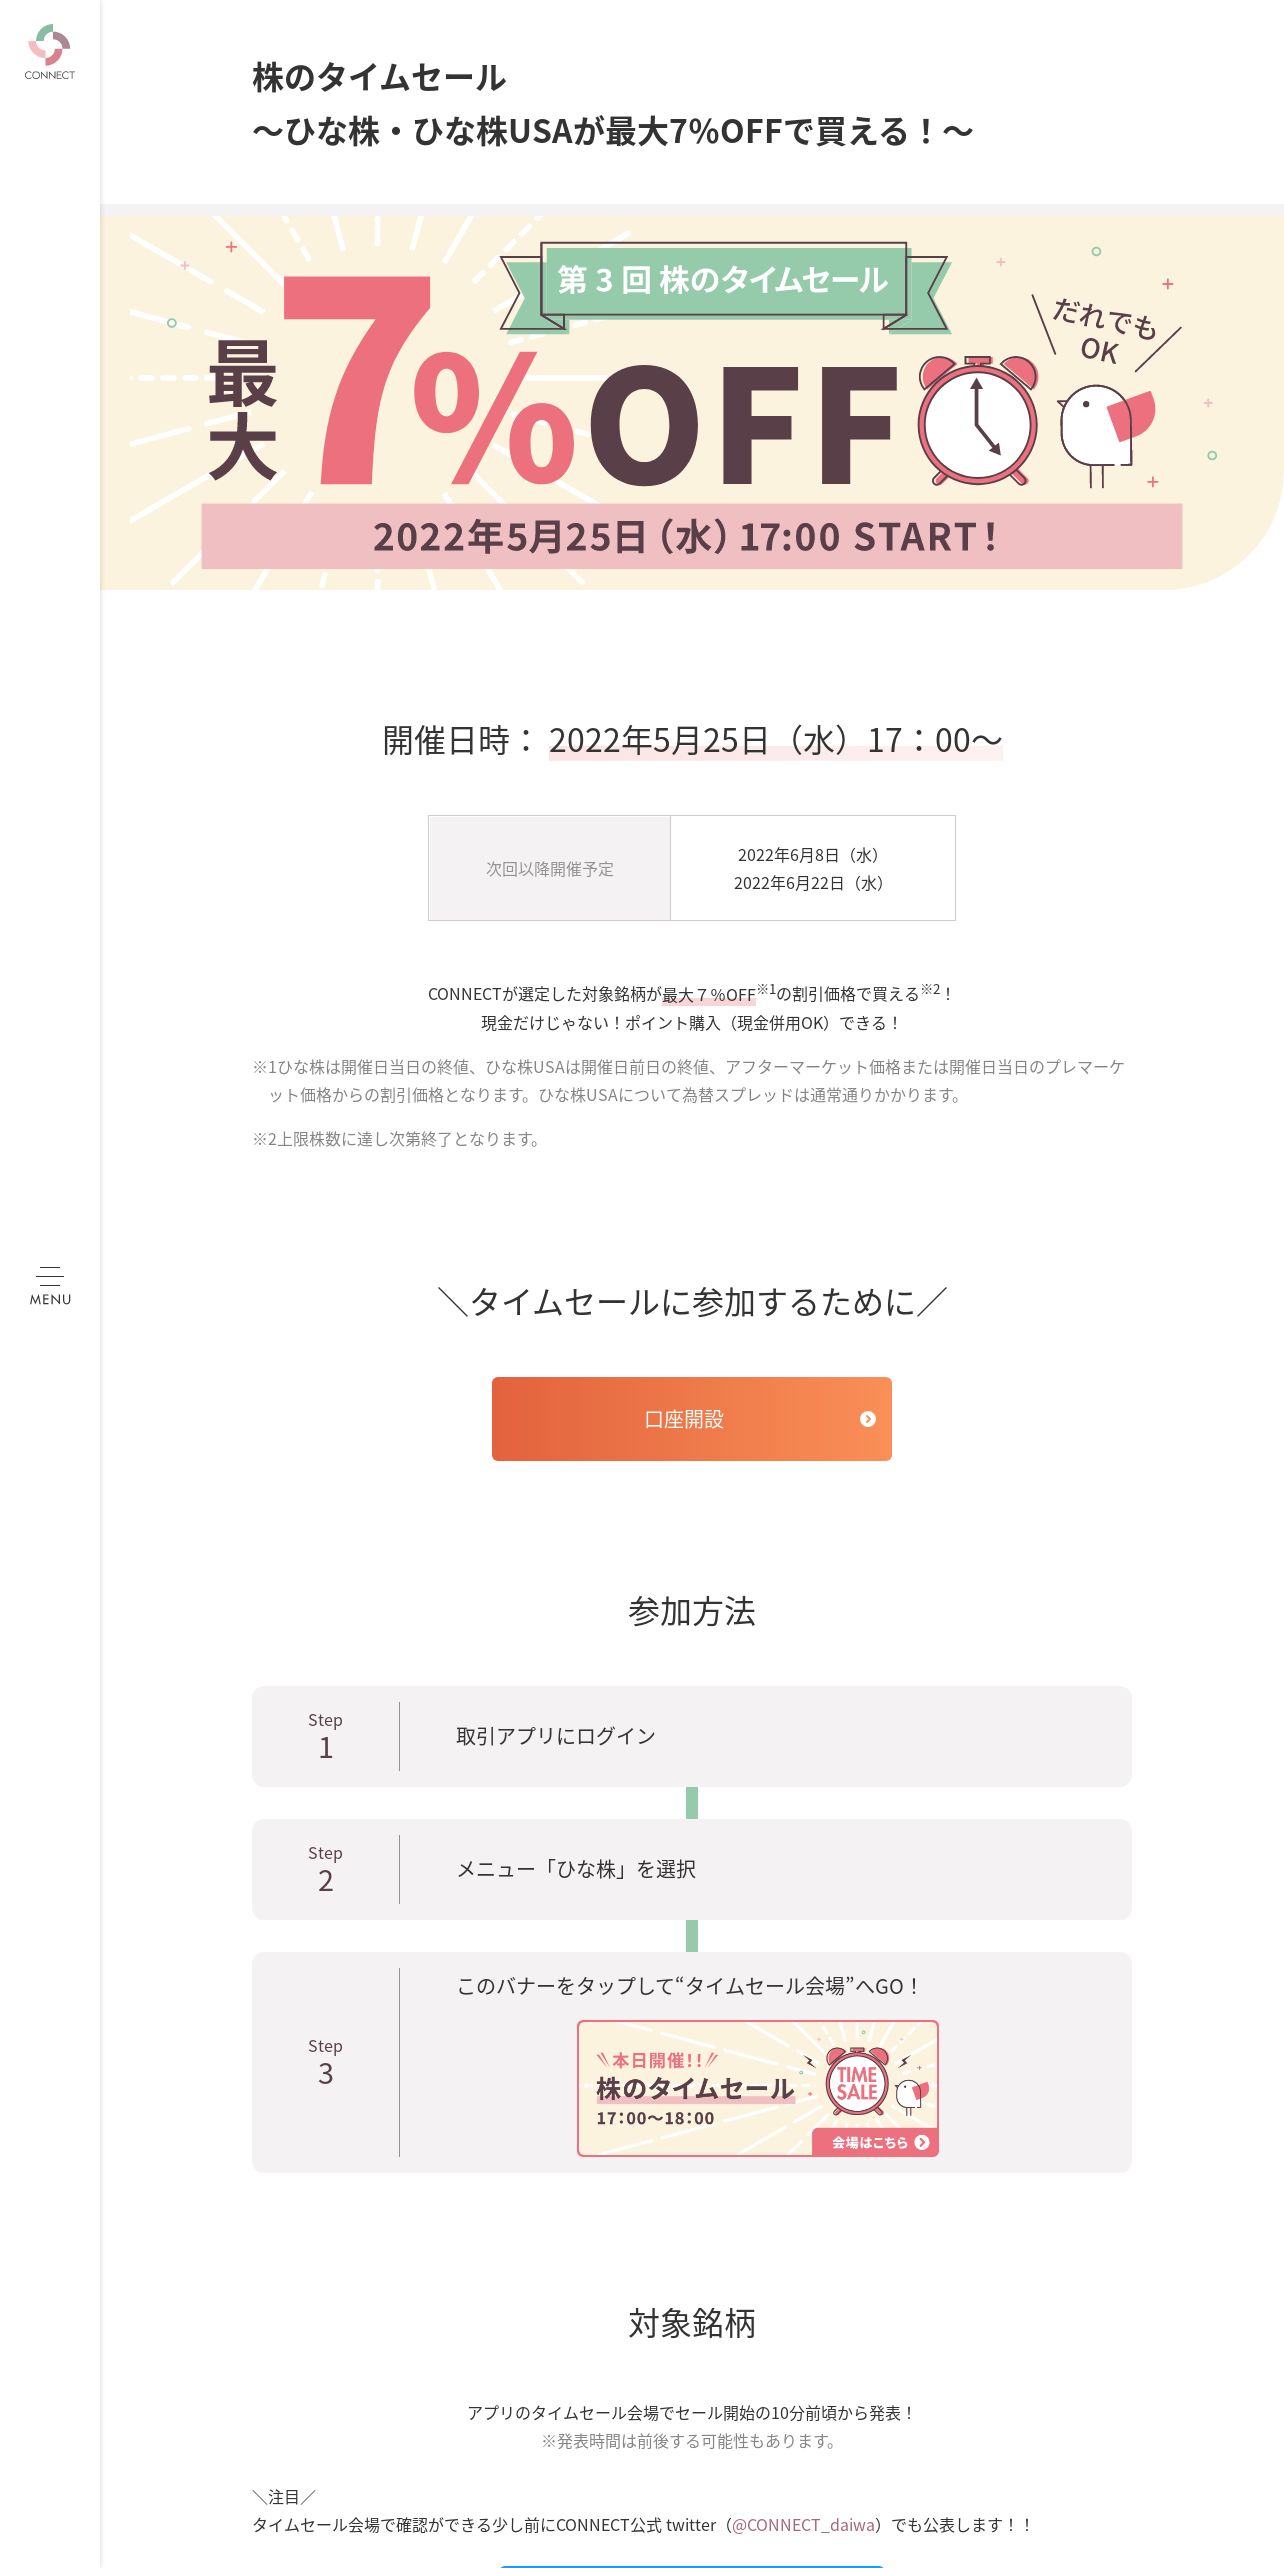
Task: Click the 対象銘柄 section heading
Action: click(x=691, y=2323)
